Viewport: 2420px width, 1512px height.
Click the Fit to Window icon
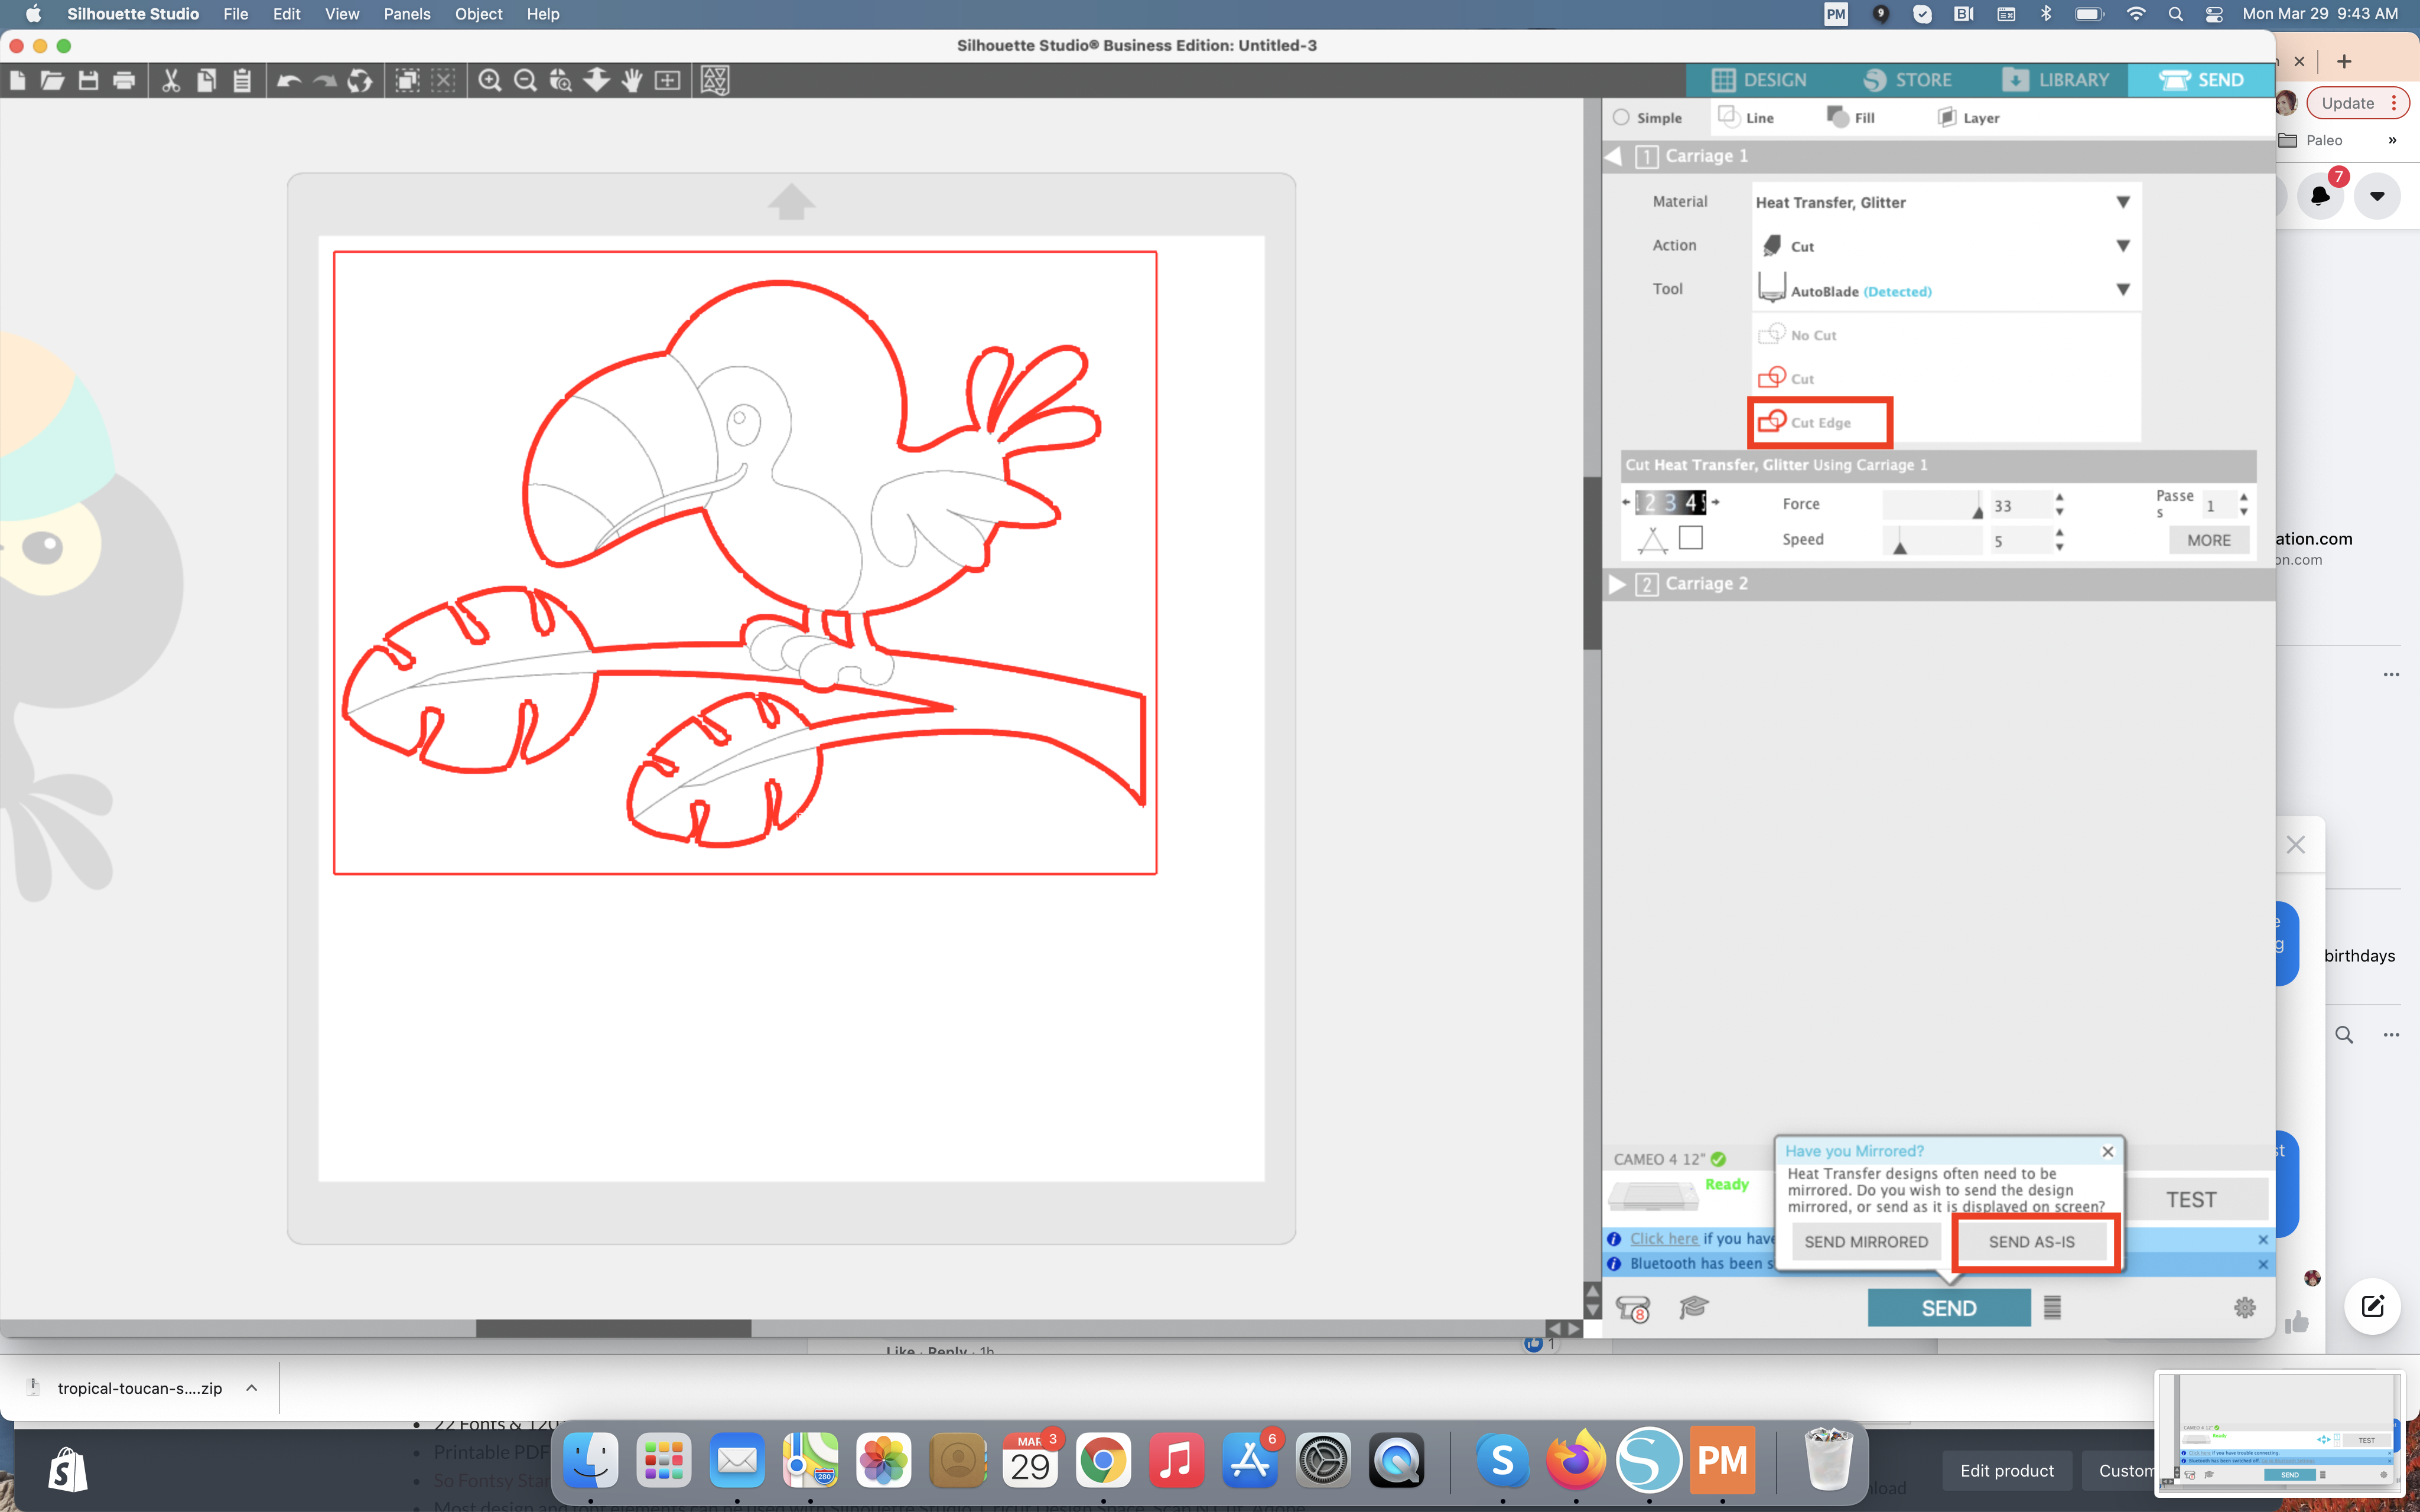667,80
